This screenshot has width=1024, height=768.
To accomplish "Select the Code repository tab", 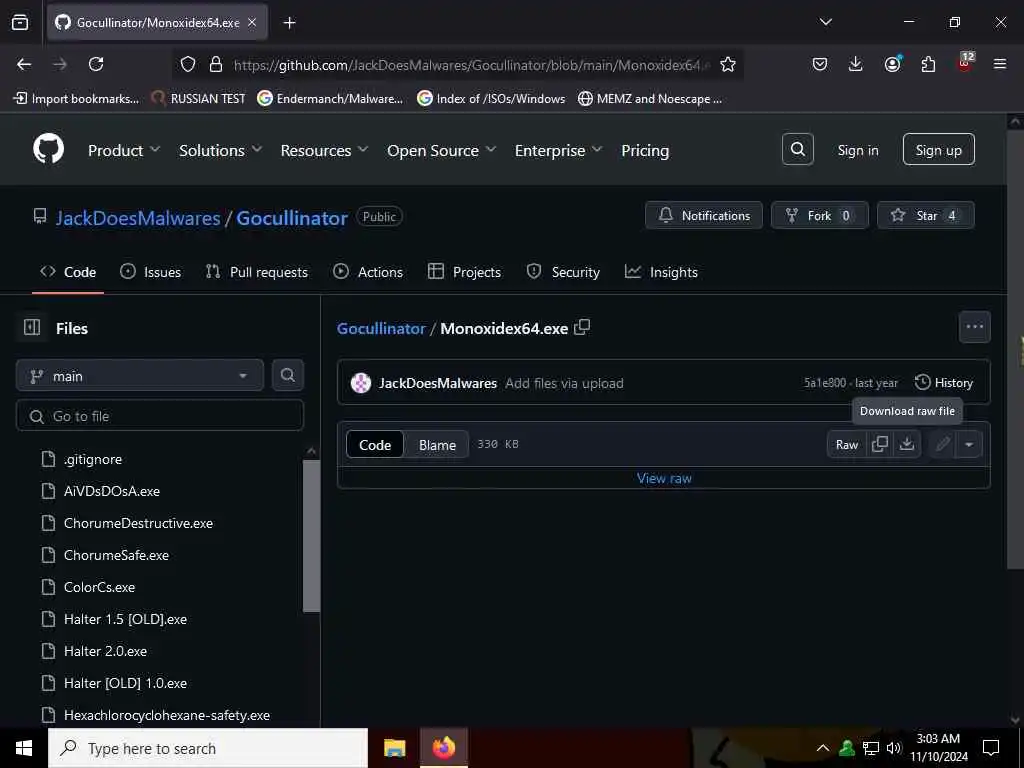I will (x=68, y=272).
